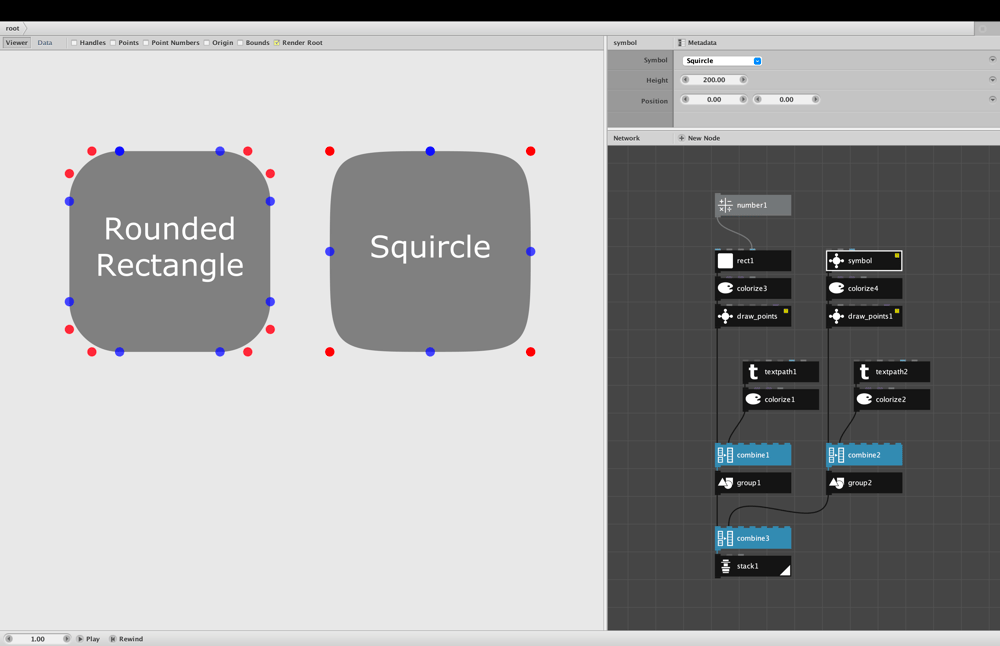
Task: Enable the Handles checkbox
Action: click(x=74, y=43)
